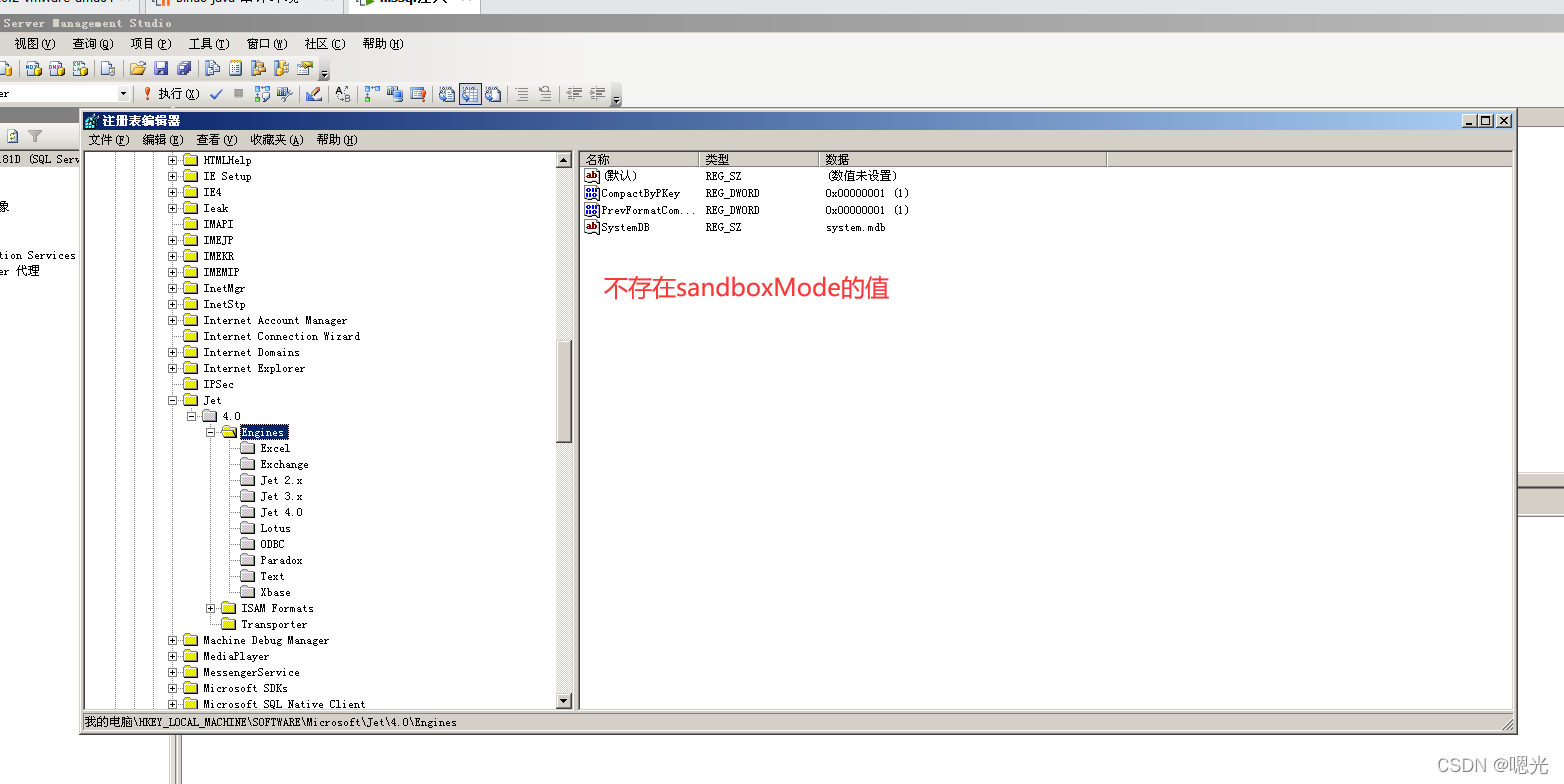Click the XMLA query toolbar icon

tap(80, 68)
